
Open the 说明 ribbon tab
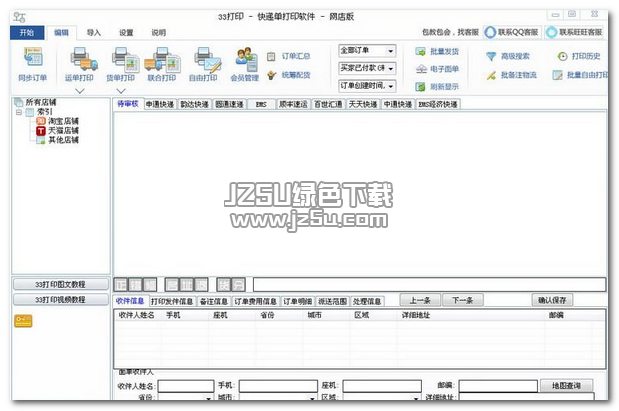pyautogui.click(x=159, y=33)
